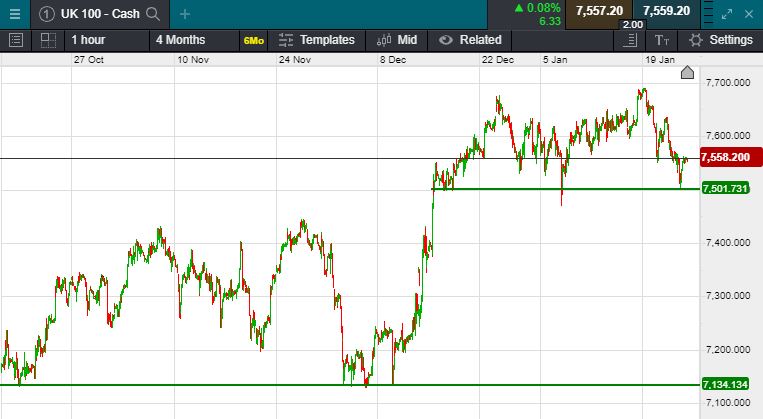Image resolution: width=763 pixels, height=419 pixels.
Task: Open the text size tool
Action: point(662,40)
